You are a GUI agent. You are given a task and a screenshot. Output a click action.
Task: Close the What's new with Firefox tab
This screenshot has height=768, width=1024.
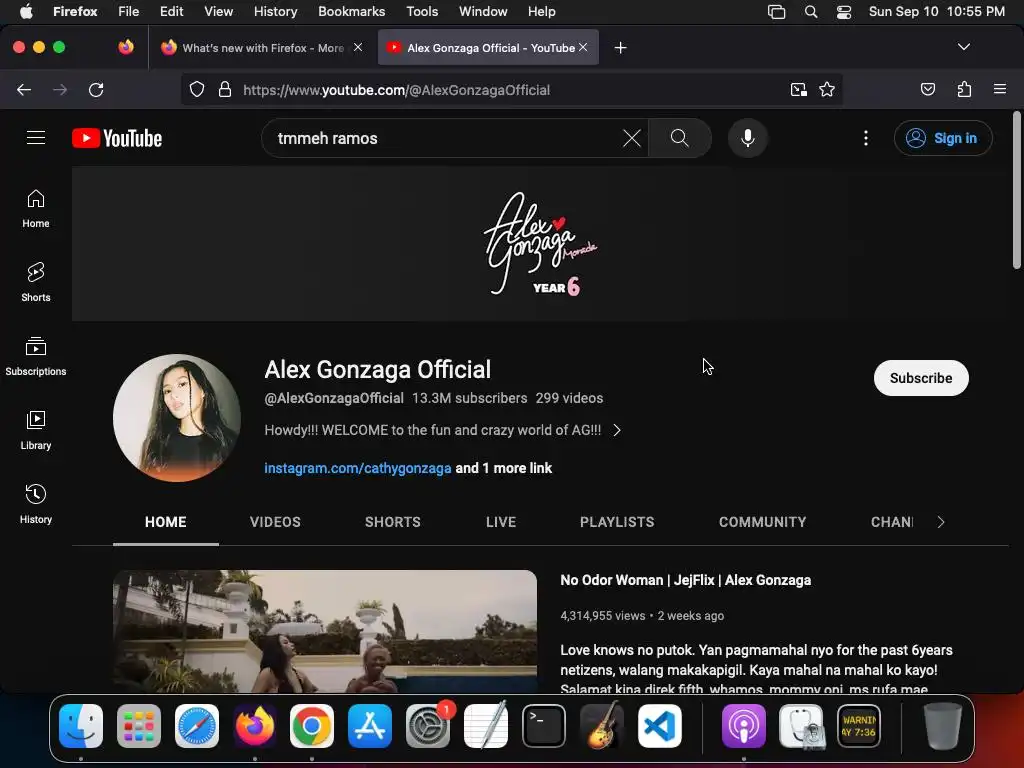coord(358,47)
